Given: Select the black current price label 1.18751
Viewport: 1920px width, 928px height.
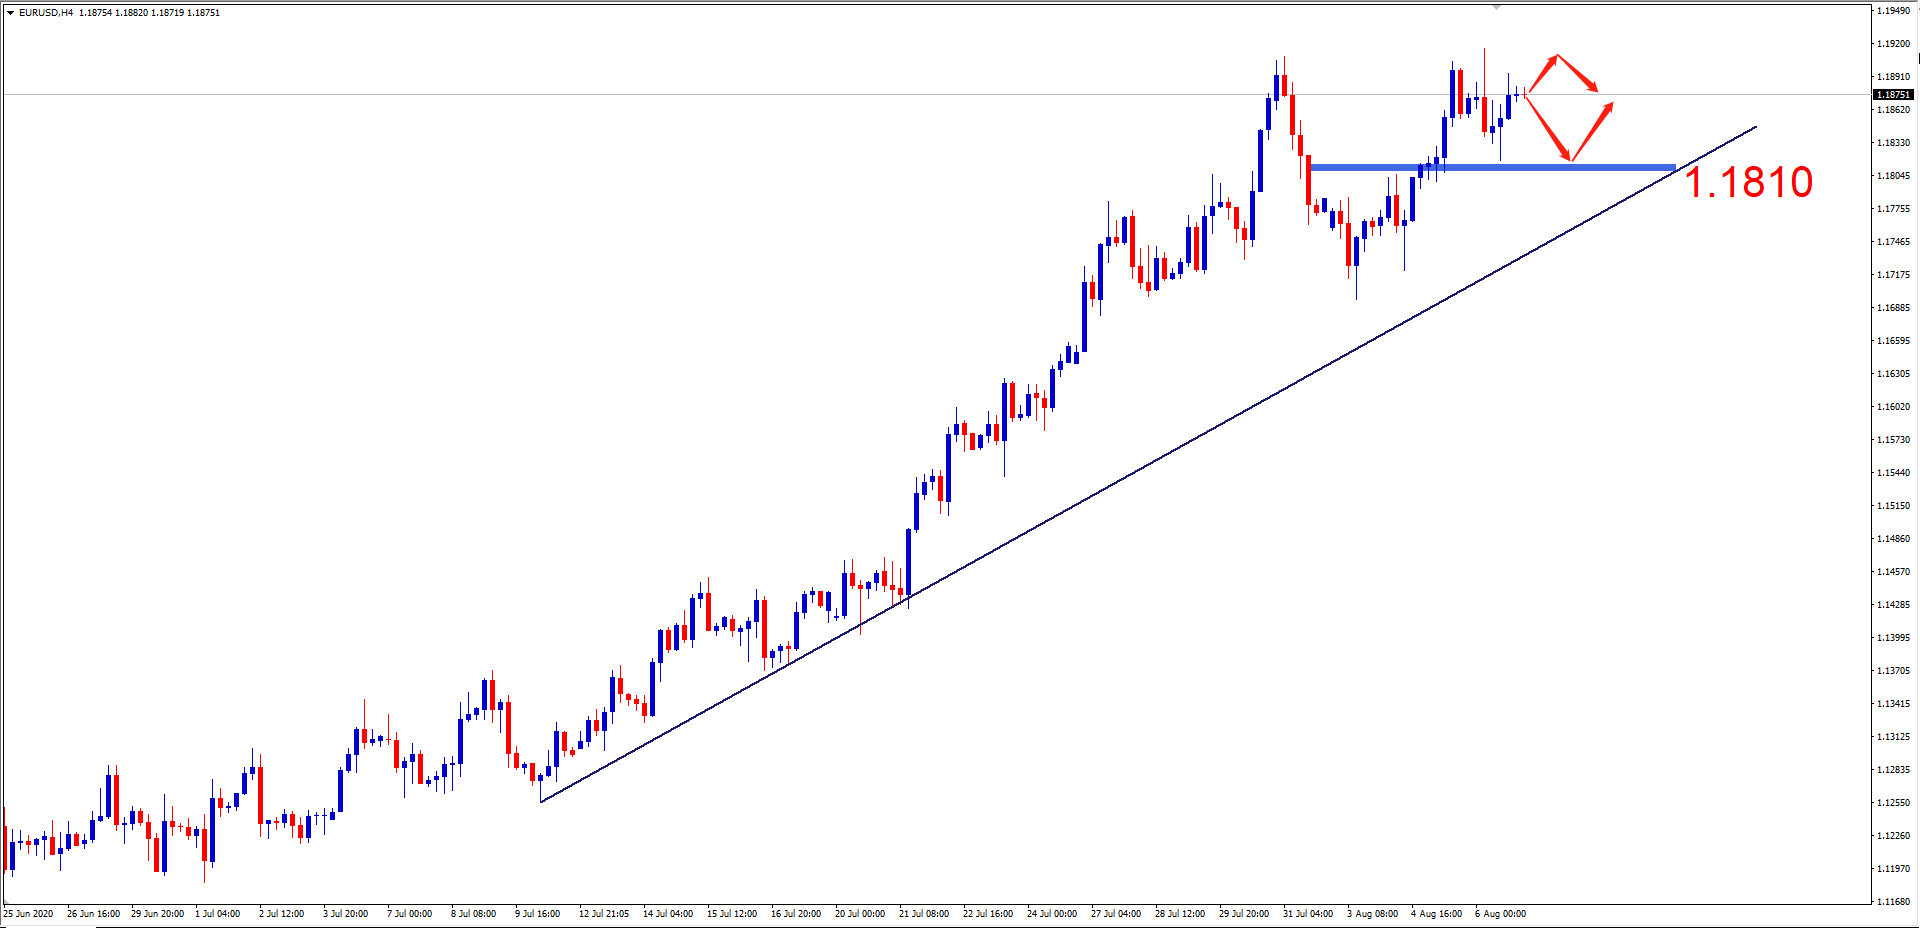Looking at the screenshot, I should [x=1892, y=95].
